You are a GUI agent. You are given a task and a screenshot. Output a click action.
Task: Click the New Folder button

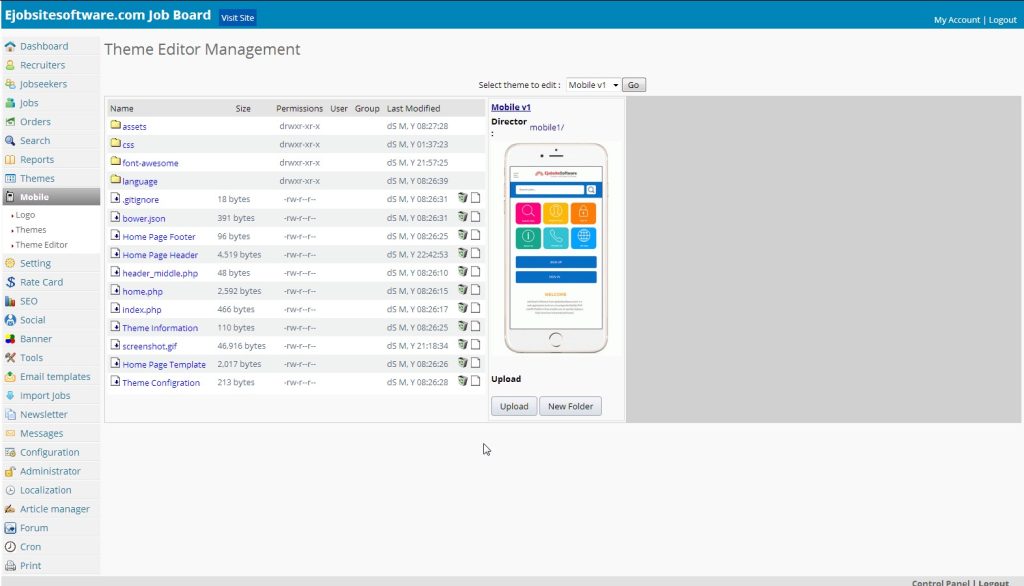(570, 406)
